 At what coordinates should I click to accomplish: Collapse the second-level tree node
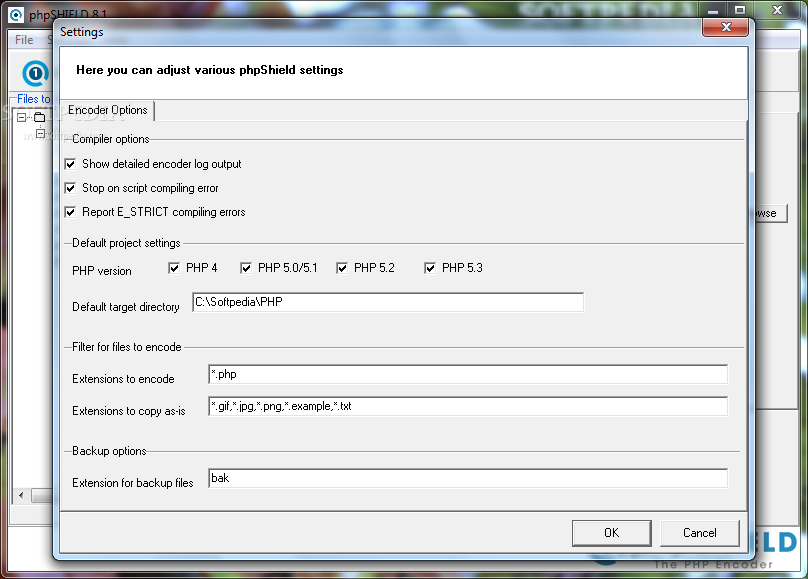(41, 133)
